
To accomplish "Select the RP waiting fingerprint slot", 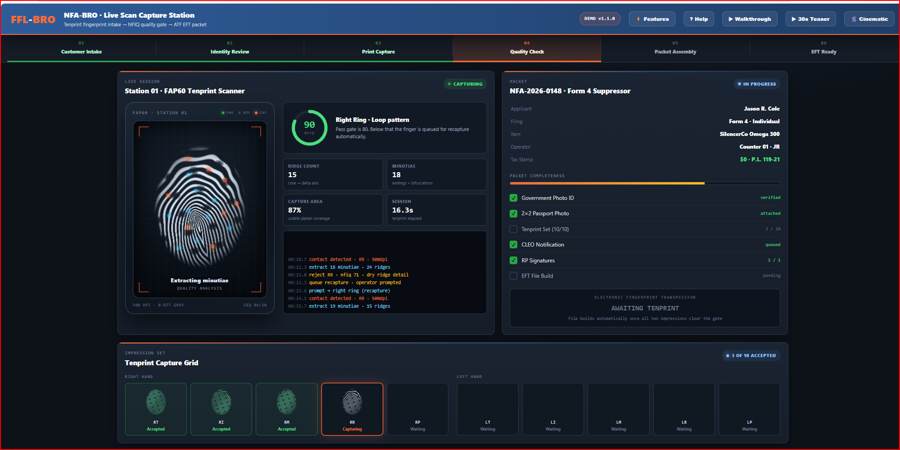I will [x=418, y=409].
